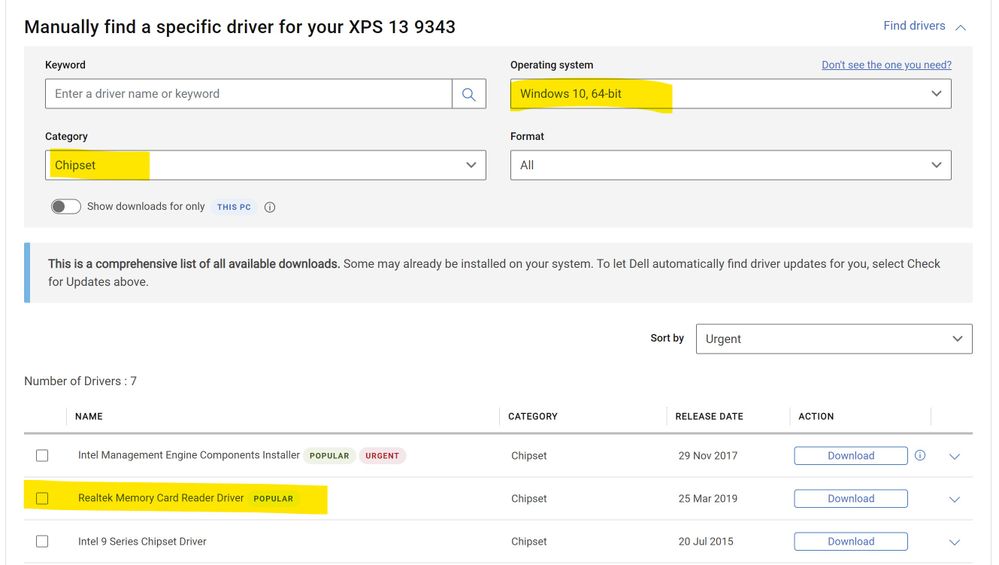999x565 pixels.
Task: Expand the Realtek Memory Card Reader row details
Action: [x=954, y=499]
